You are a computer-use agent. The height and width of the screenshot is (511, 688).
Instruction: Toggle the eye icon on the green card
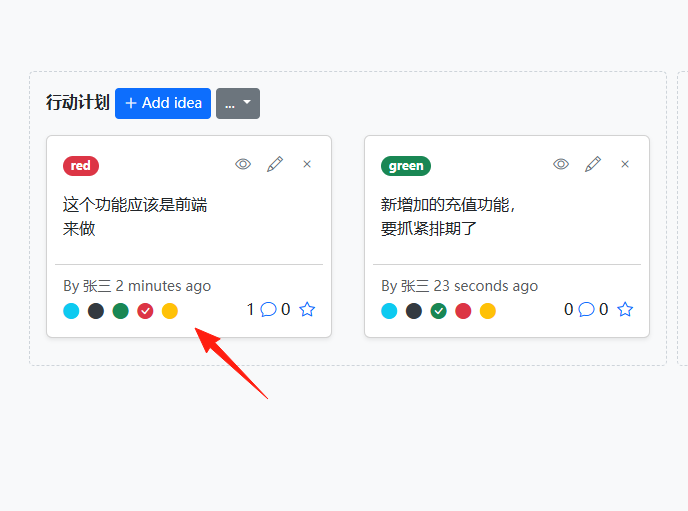[561, 164]
